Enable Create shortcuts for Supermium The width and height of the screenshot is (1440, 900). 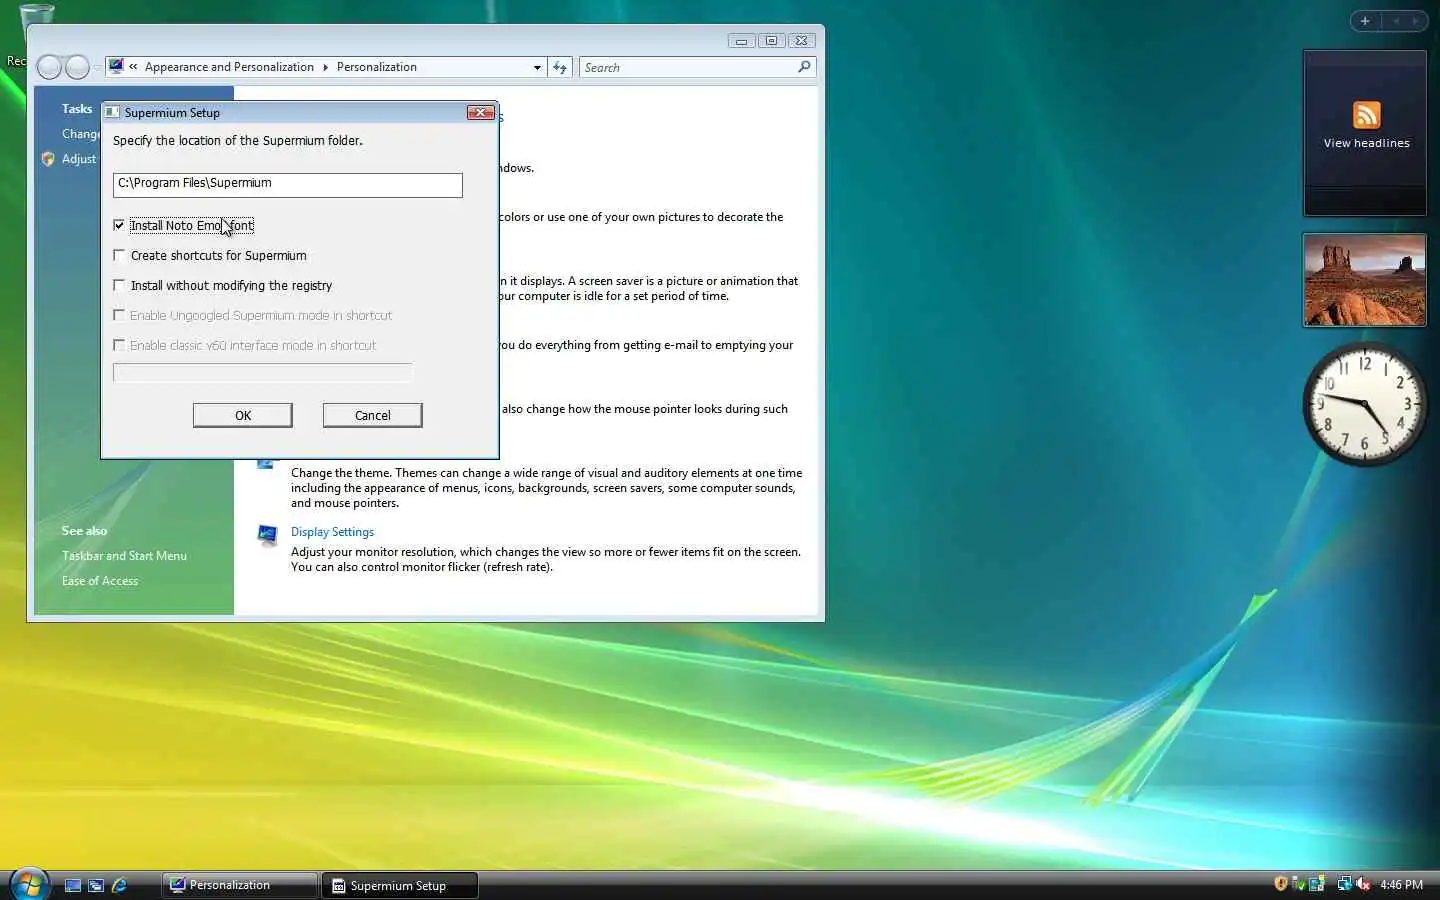coord(119,255)
